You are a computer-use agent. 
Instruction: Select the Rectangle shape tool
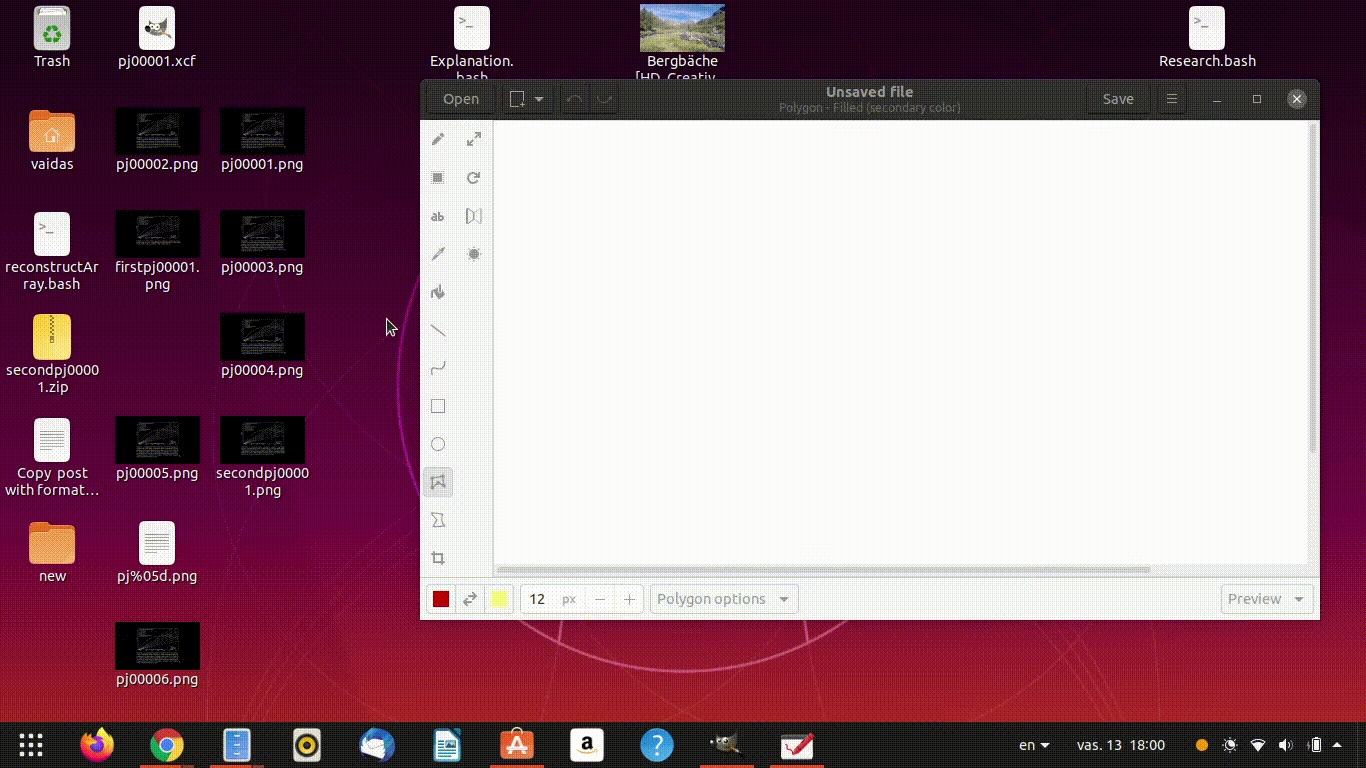pos(438,406)
